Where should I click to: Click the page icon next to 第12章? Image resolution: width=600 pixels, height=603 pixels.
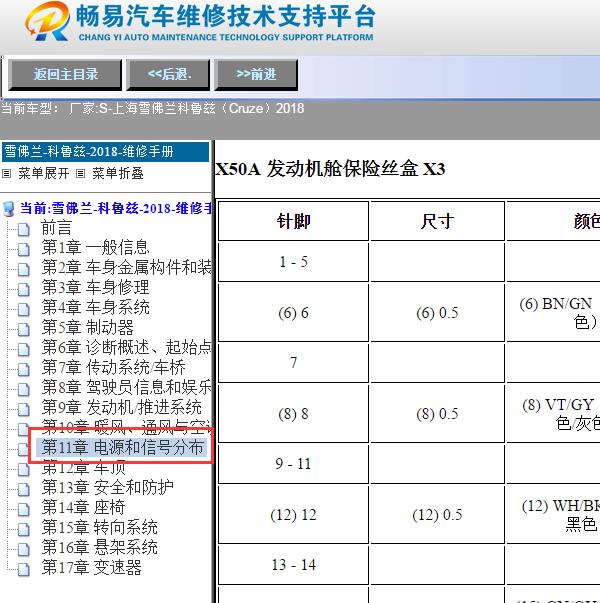click(x=24, y=469)
